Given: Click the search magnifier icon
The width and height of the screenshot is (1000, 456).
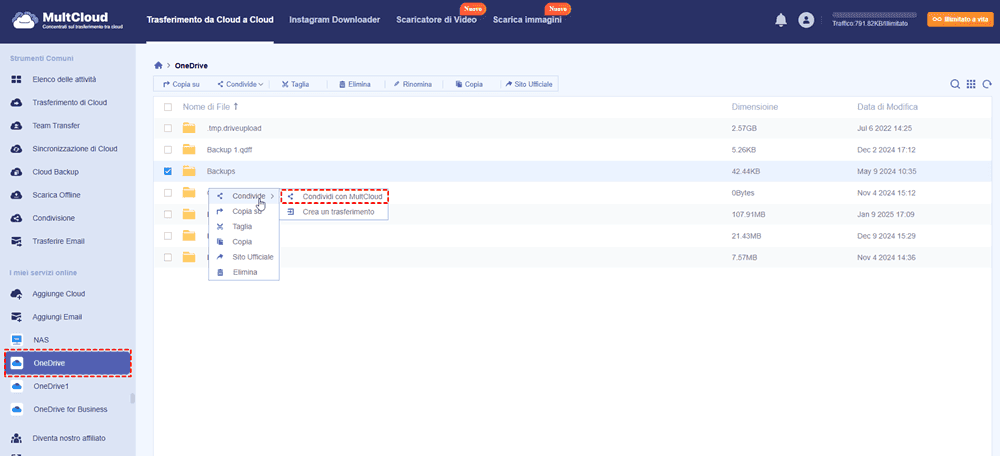Looking at the screenshot, I should [x=955, y=84].
